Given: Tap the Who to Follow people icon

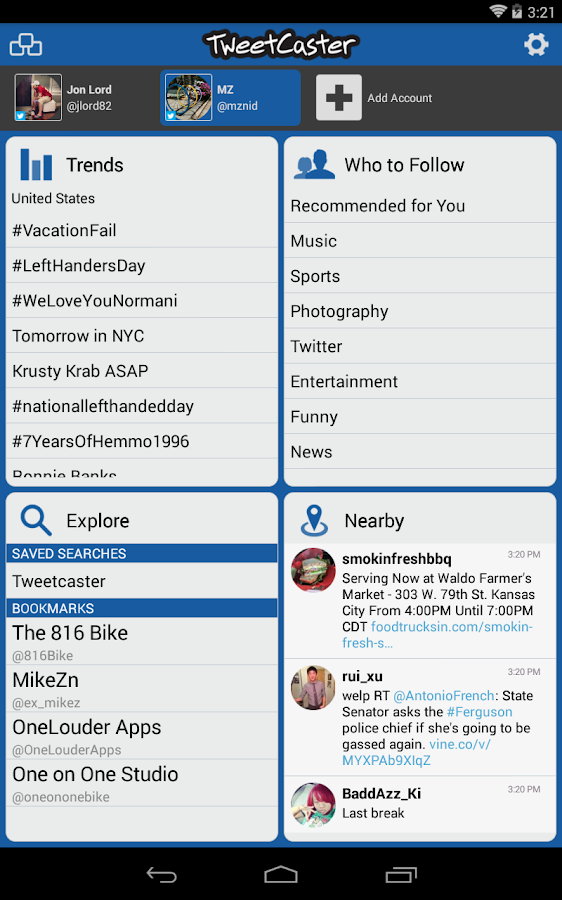Looking at the screenshot, I should 313,165.
